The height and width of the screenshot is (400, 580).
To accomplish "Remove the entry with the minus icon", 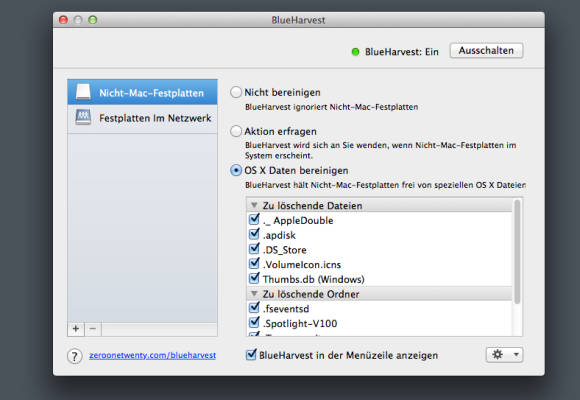I will tap(93, 329).
